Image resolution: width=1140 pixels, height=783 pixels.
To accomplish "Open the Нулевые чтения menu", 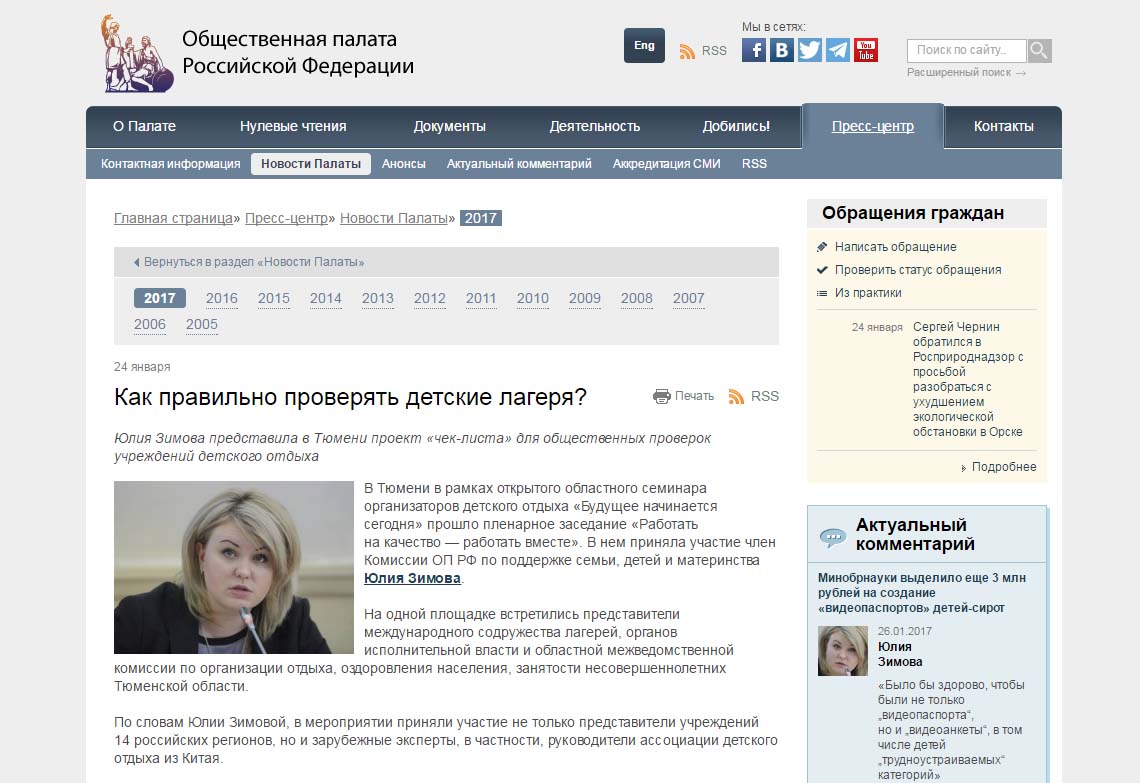I will tap(293, 127).
